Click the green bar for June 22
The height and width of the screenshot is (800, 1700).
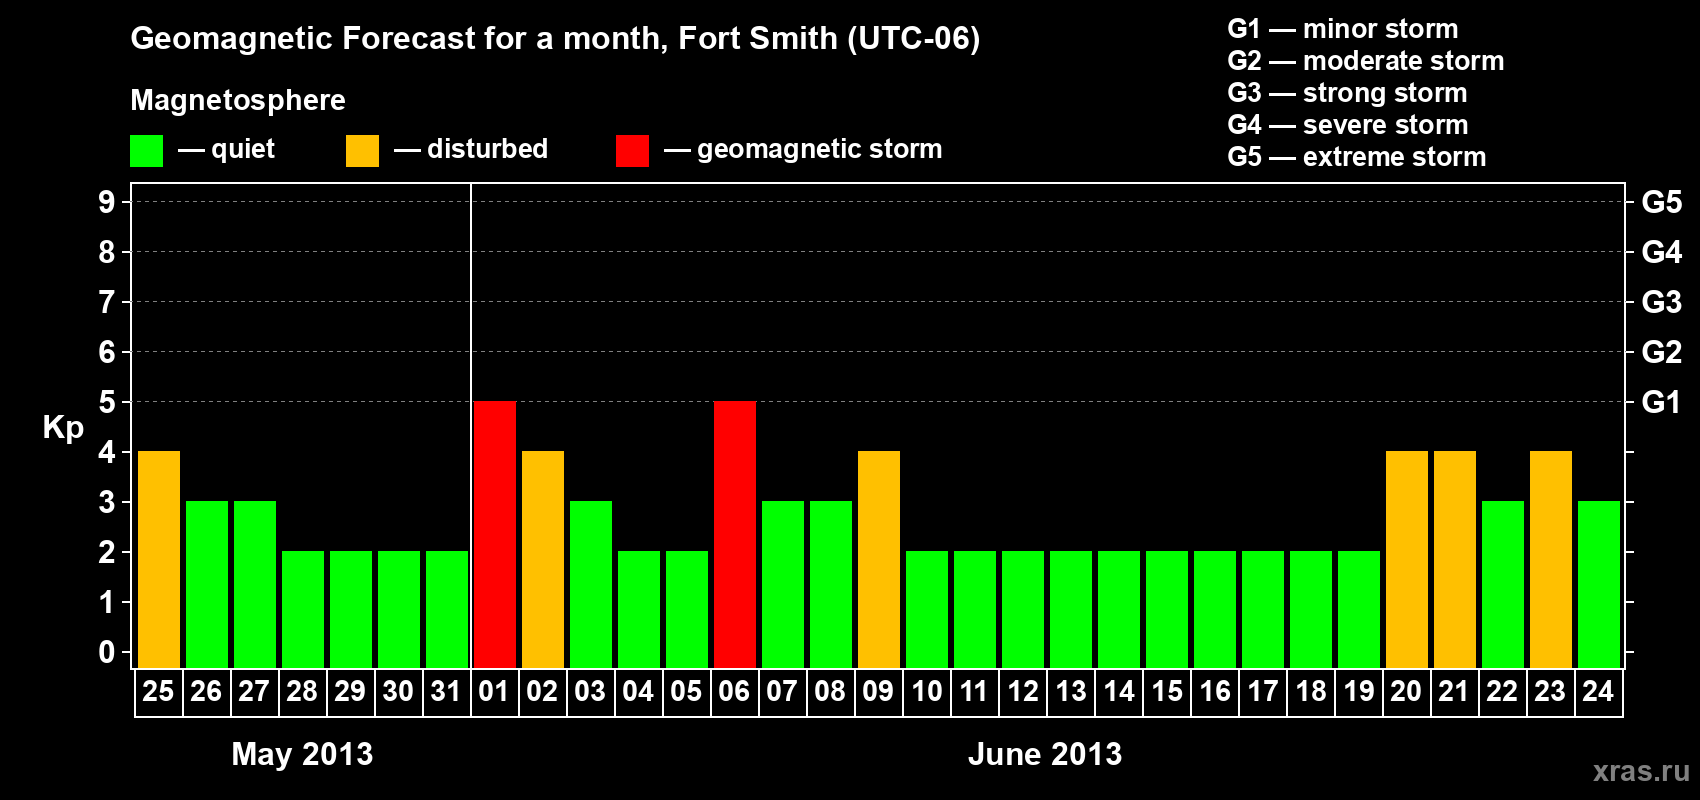1503,584
